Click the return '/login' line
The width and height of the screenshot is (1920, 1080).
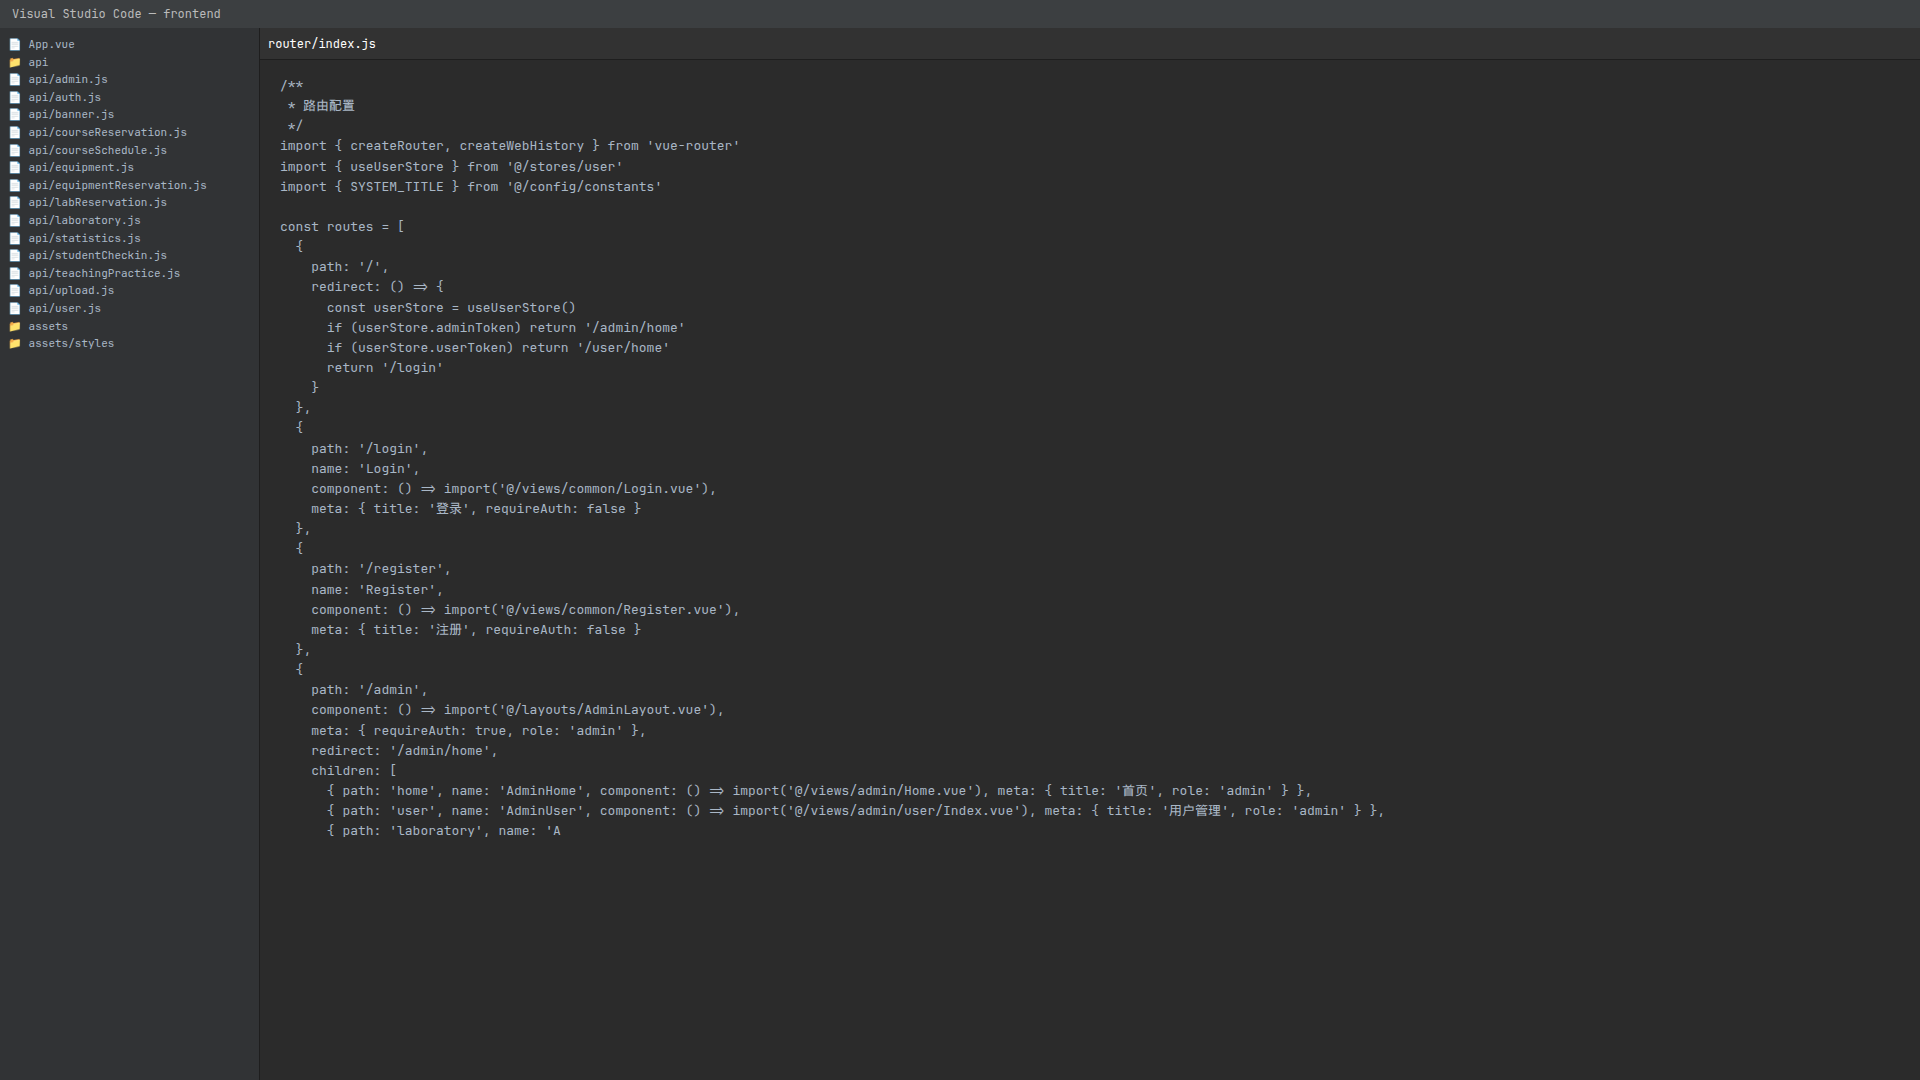(x=385, y=368)
